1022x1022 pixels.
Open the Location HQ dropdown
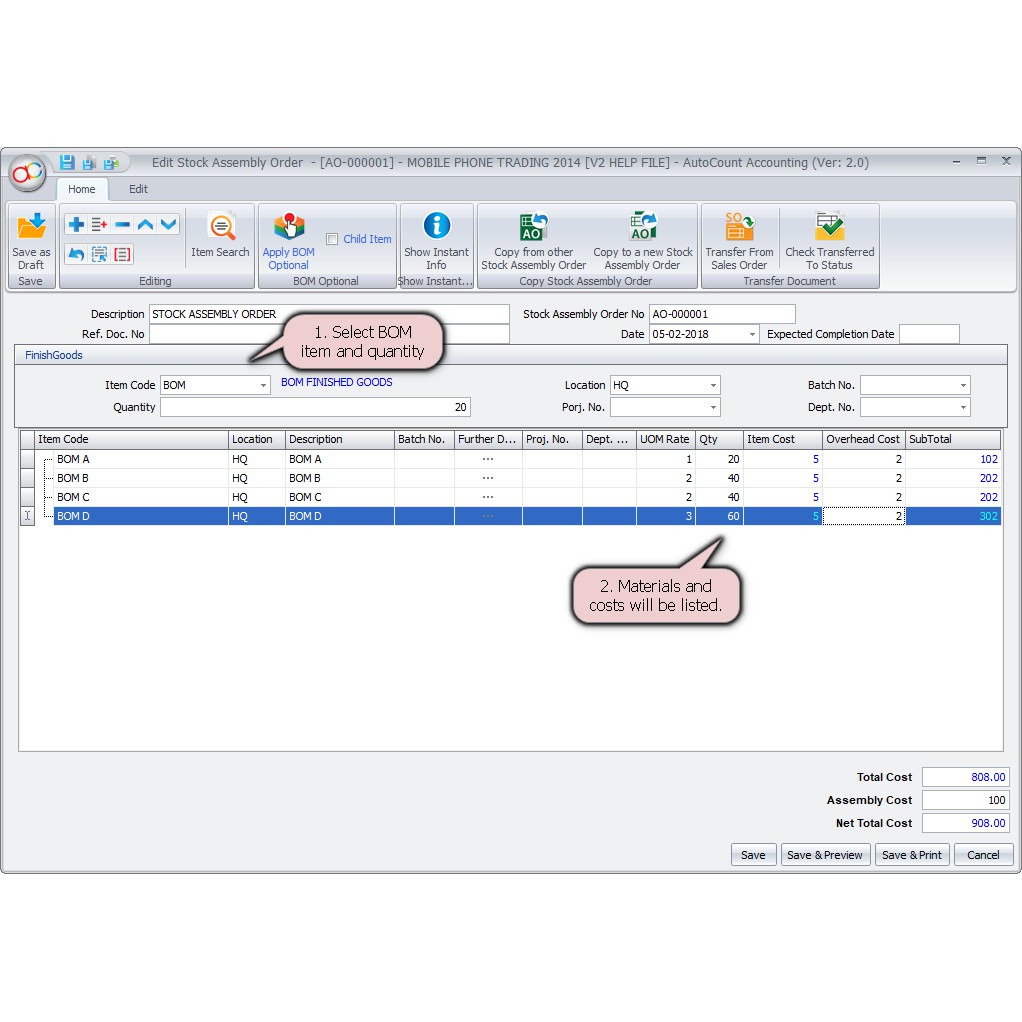(x=713, y=386)
